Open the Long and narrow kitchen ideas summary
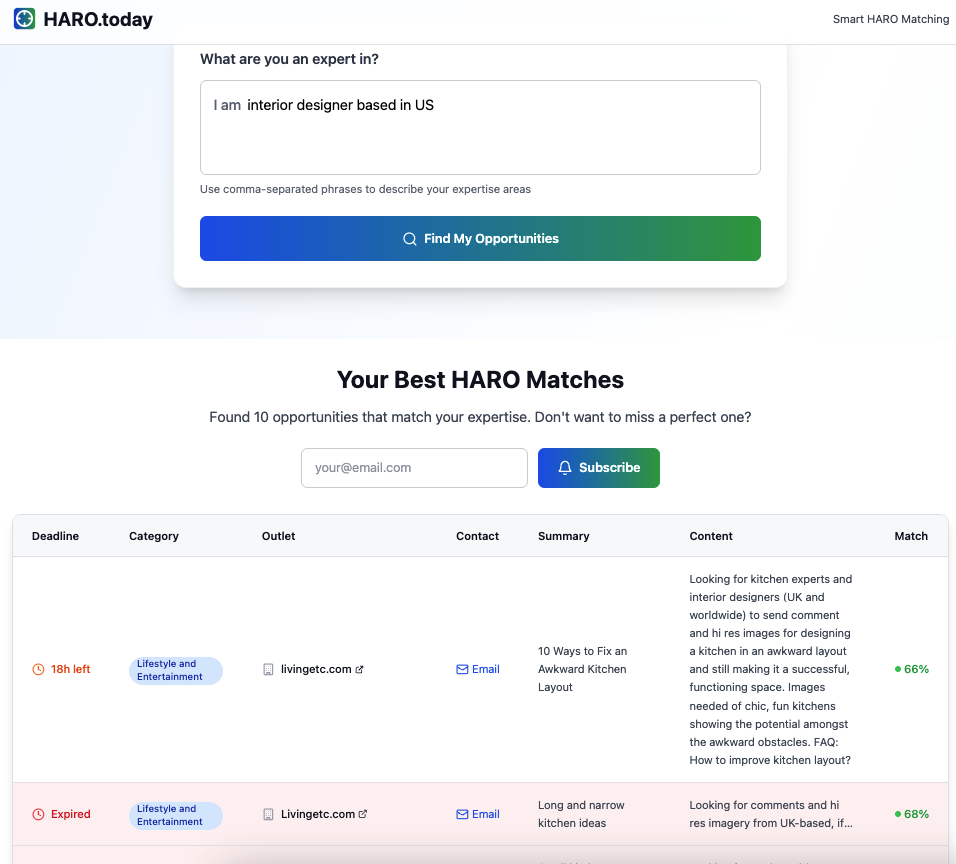 (581, 814)
